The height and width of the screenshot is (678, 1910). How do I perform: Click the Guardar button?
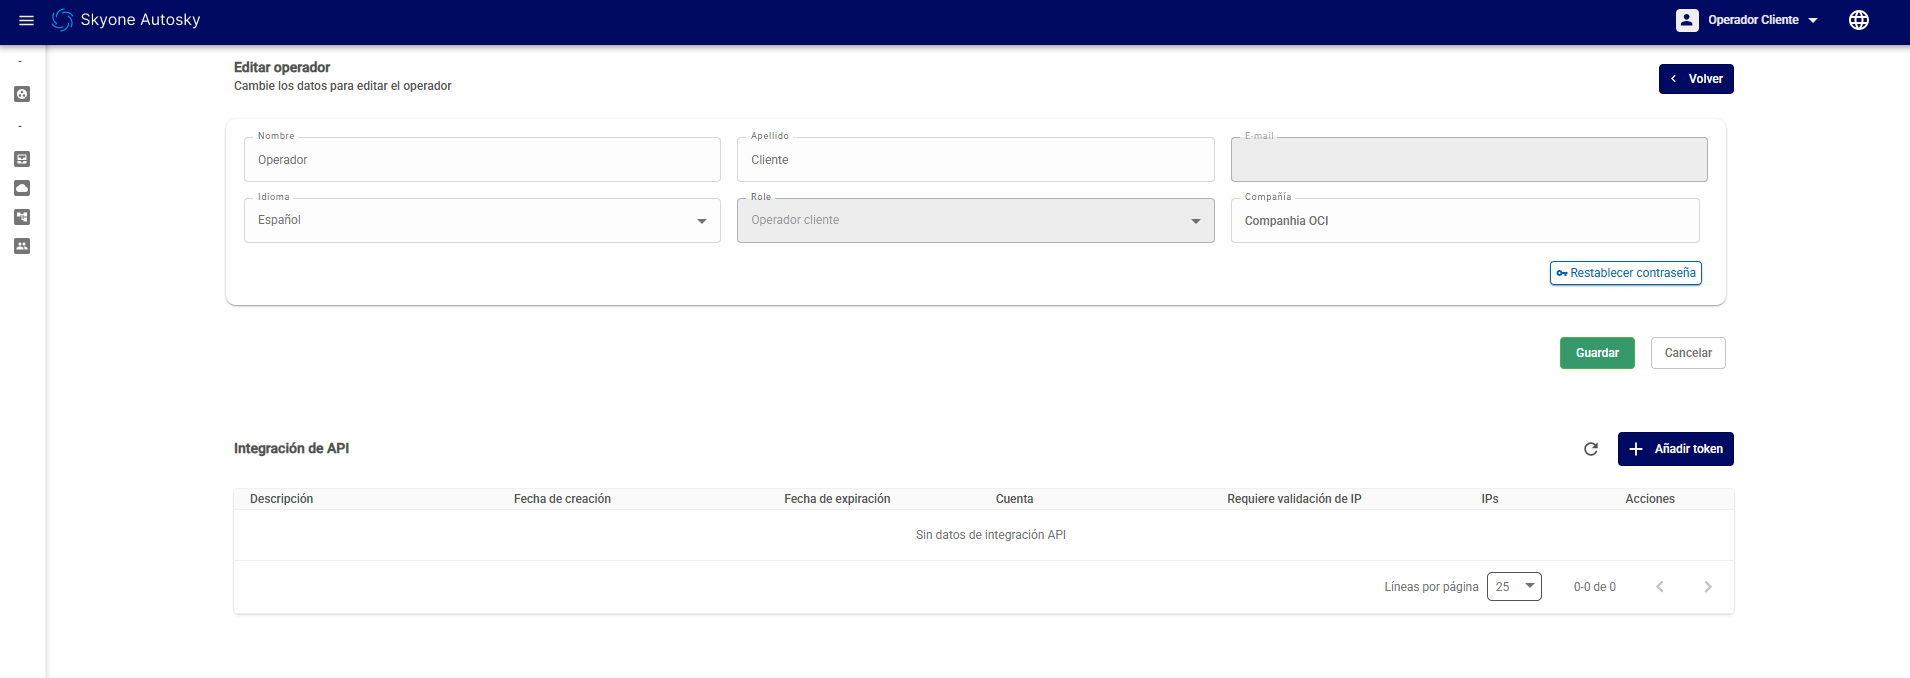pos(1596,353)
